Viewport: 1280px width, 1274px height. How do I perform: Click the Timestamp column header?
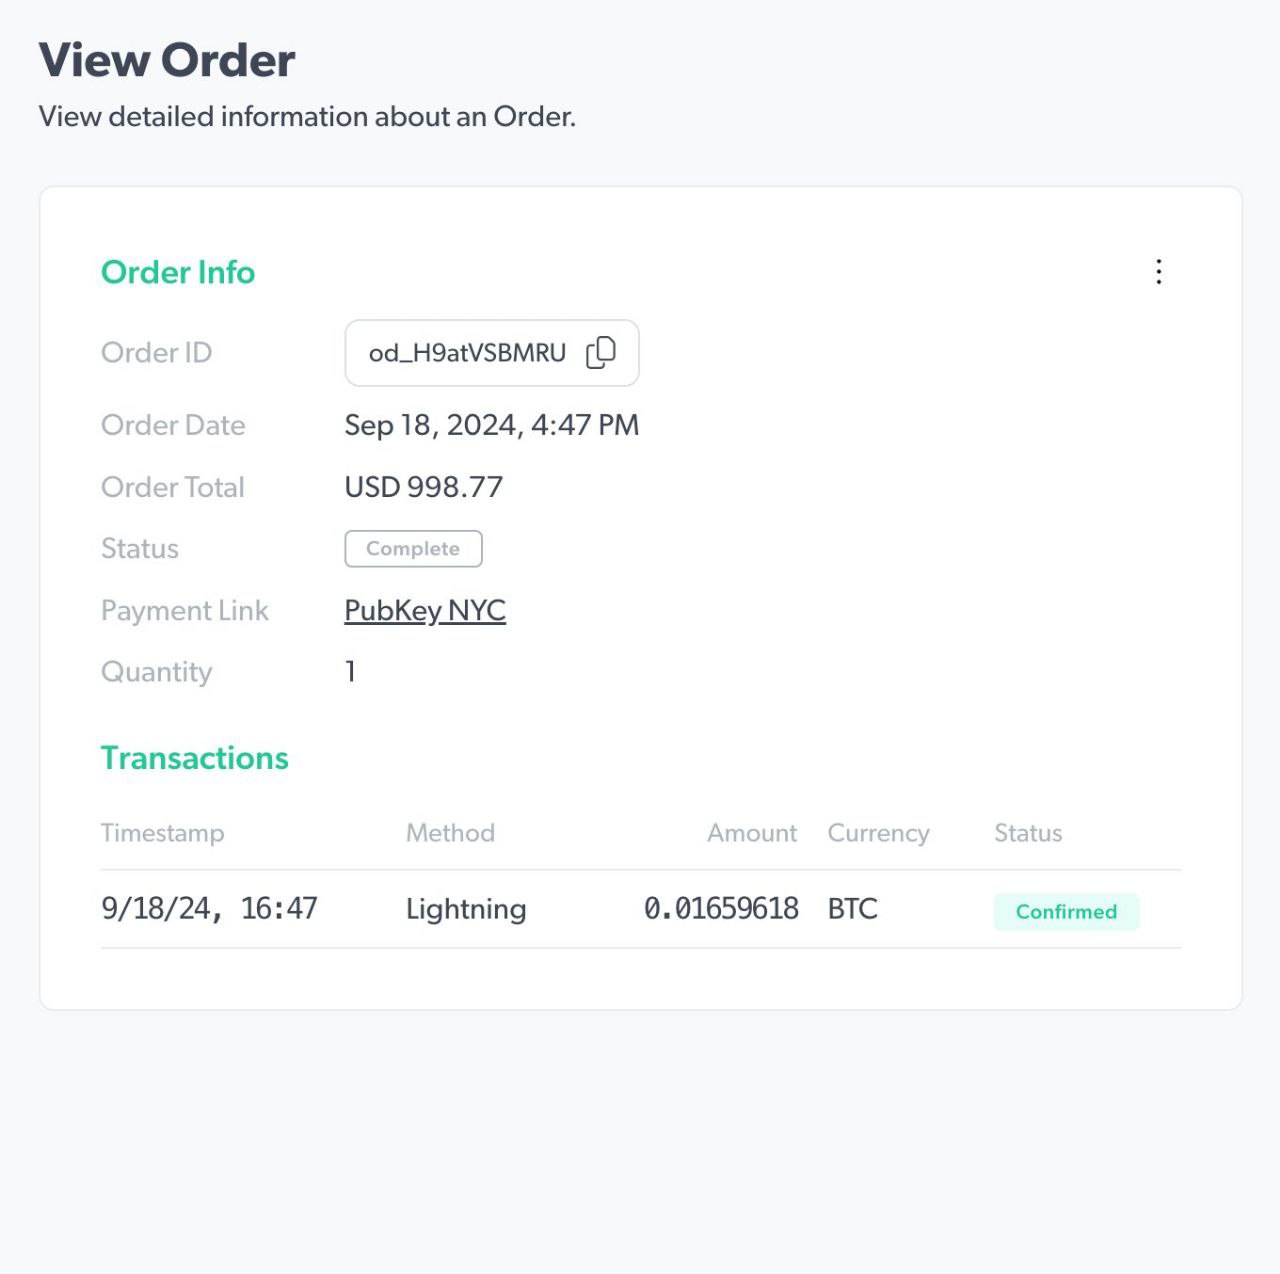pyautogui.click(x=163, y=833)
